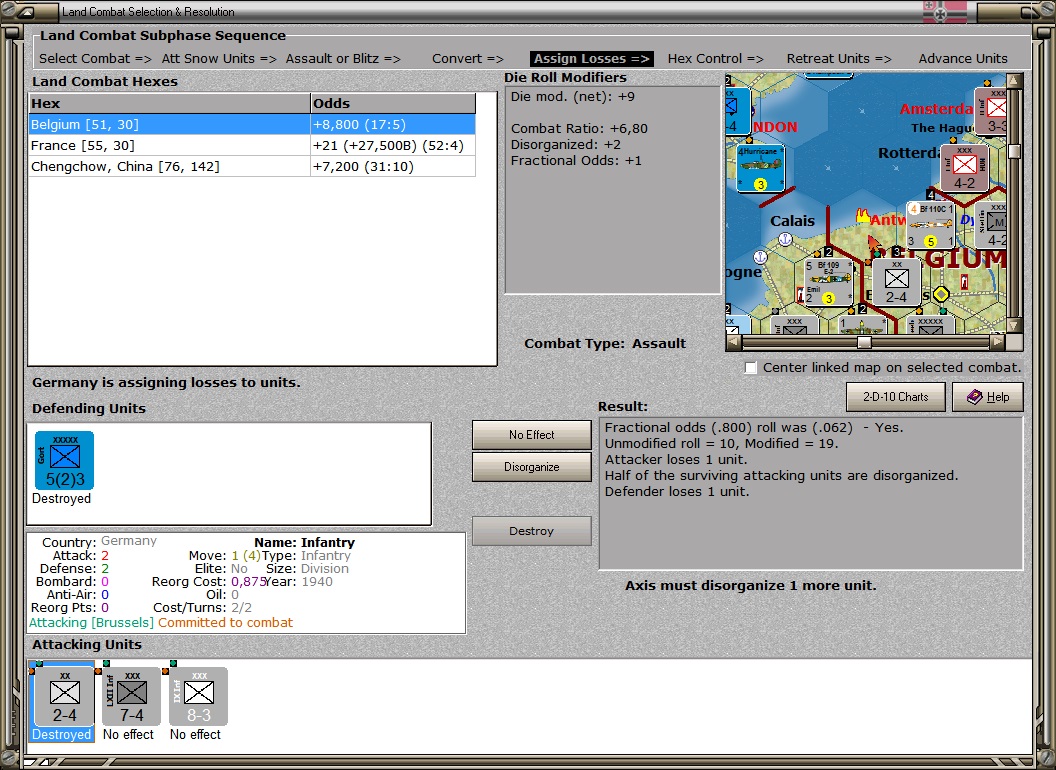Click the map vertical scrollbar thumb

1014,152
